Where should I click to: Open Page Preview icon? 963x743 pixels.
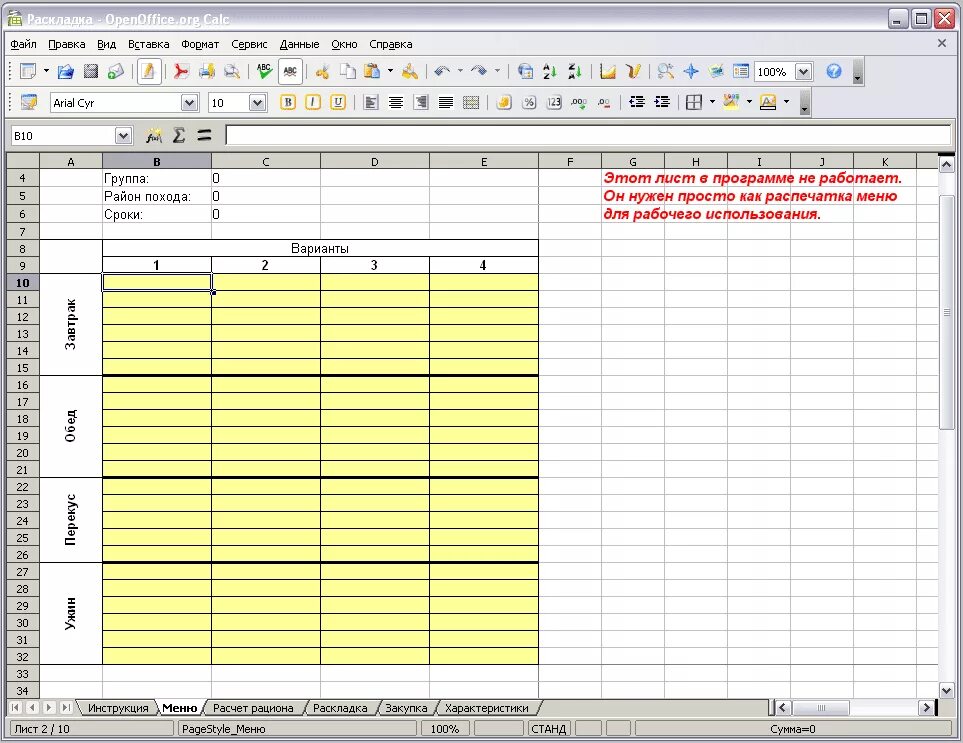tap(232, 71)
